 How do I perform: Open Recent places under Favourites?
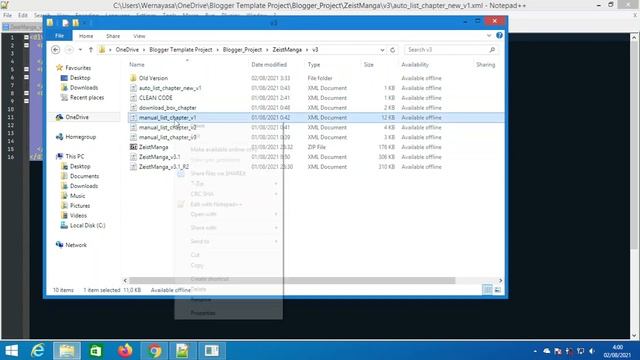[87, 98]
